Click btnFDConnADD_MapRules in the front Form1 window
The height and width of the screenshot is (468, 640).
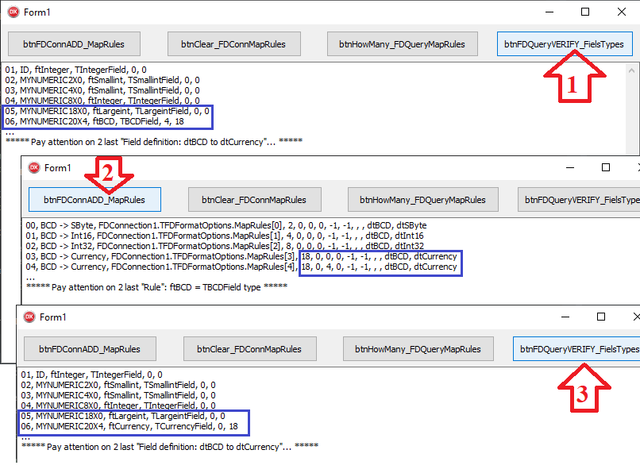pos(90,349)
